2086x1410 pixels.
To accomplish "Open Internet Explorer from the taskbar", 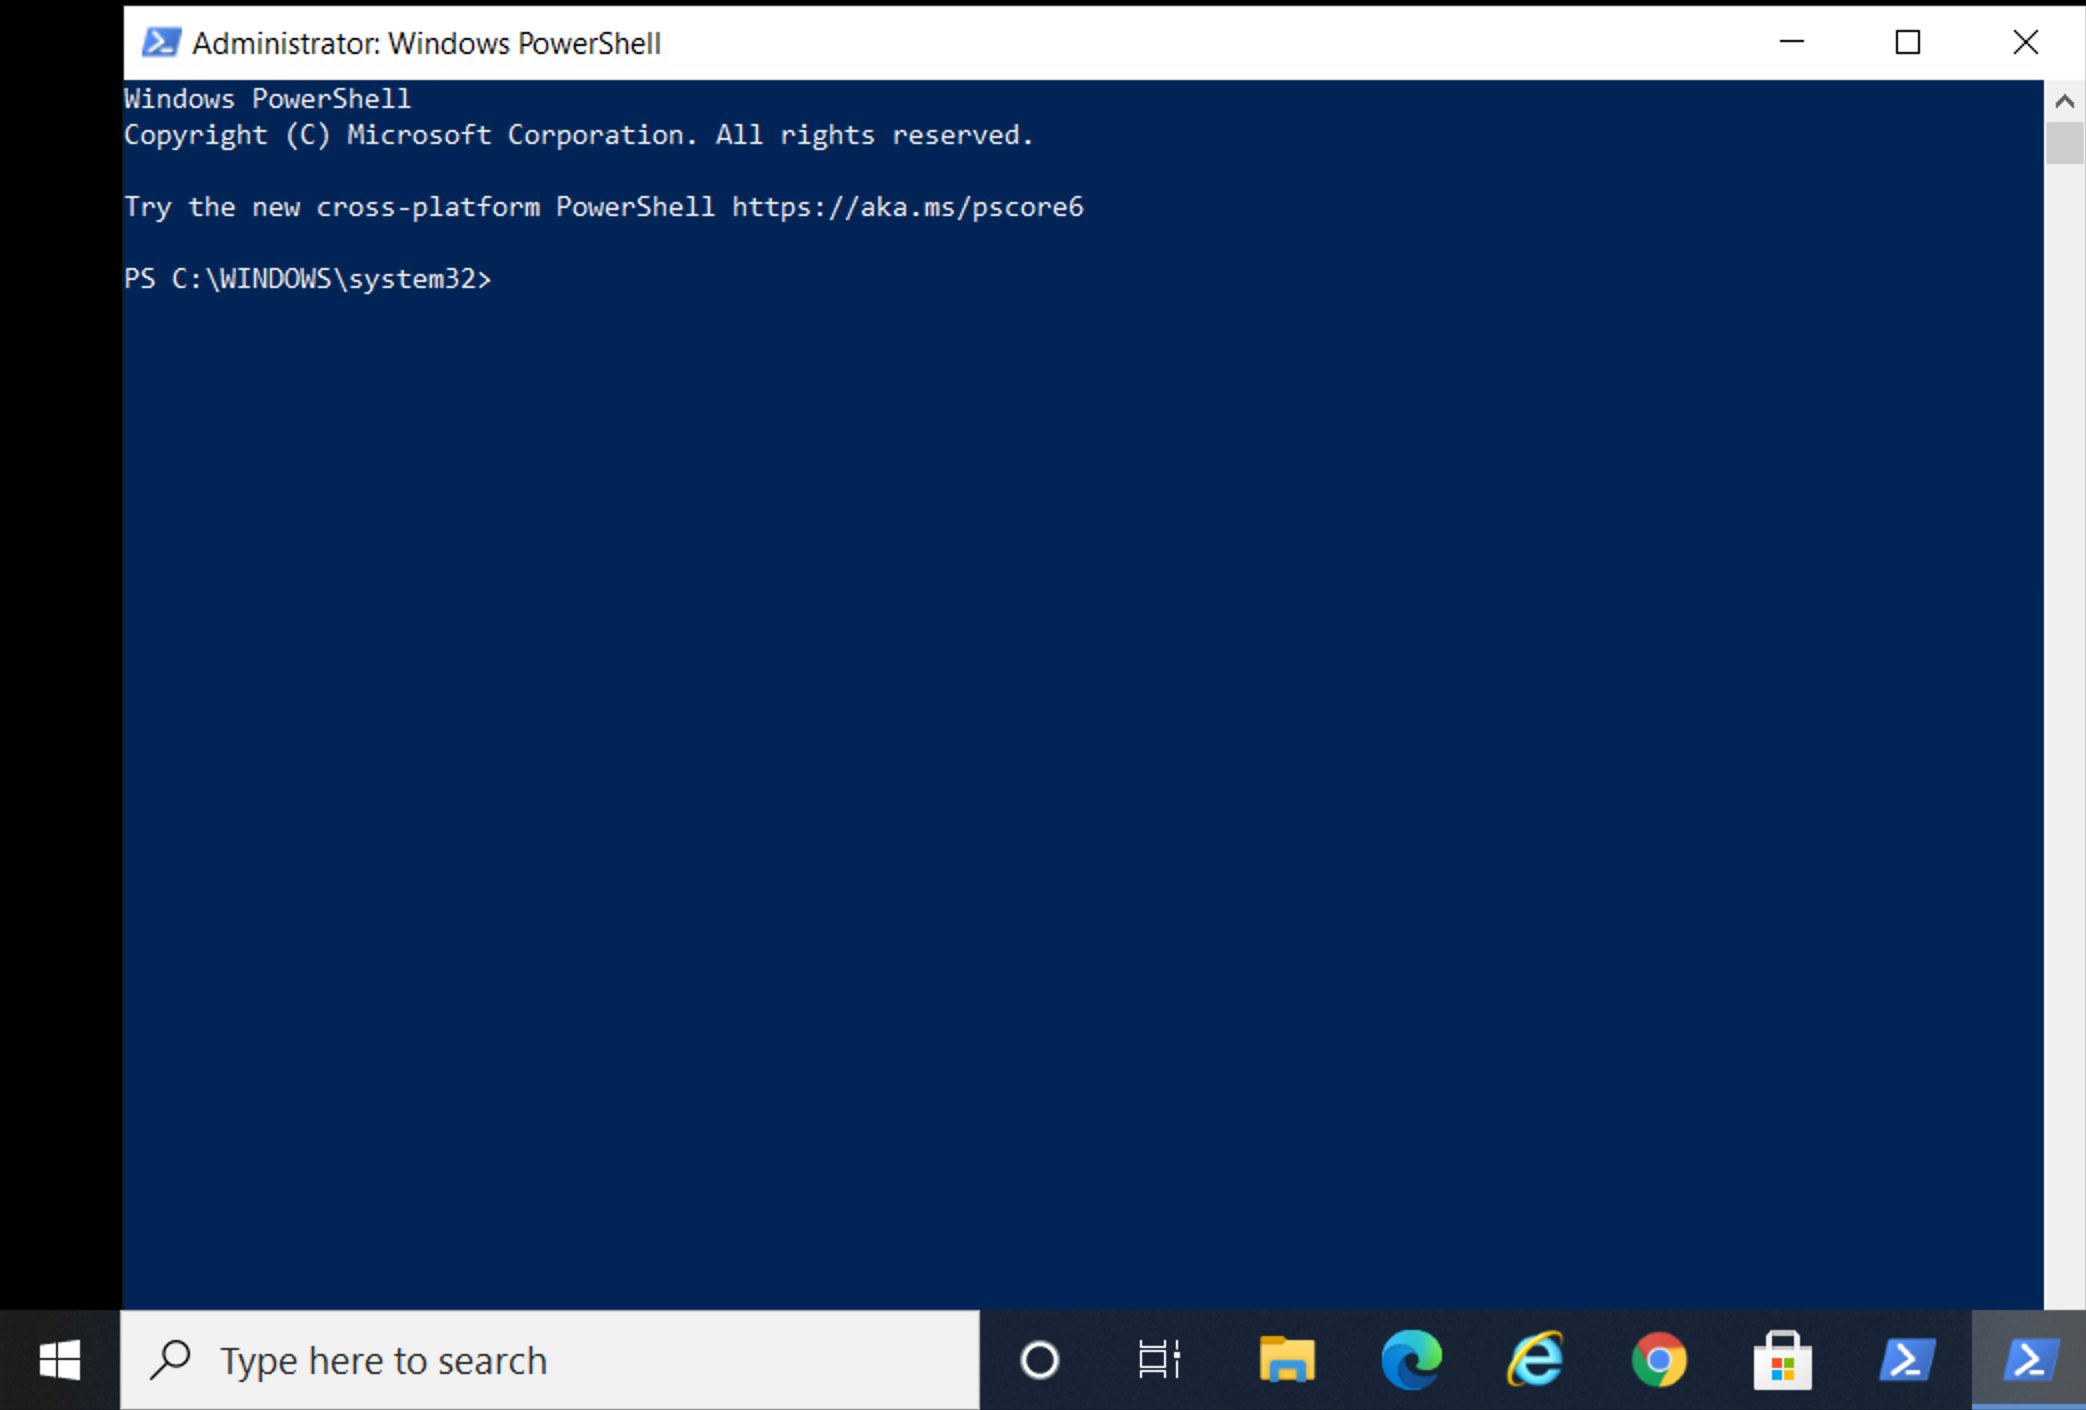I will coord(1535,1360).
